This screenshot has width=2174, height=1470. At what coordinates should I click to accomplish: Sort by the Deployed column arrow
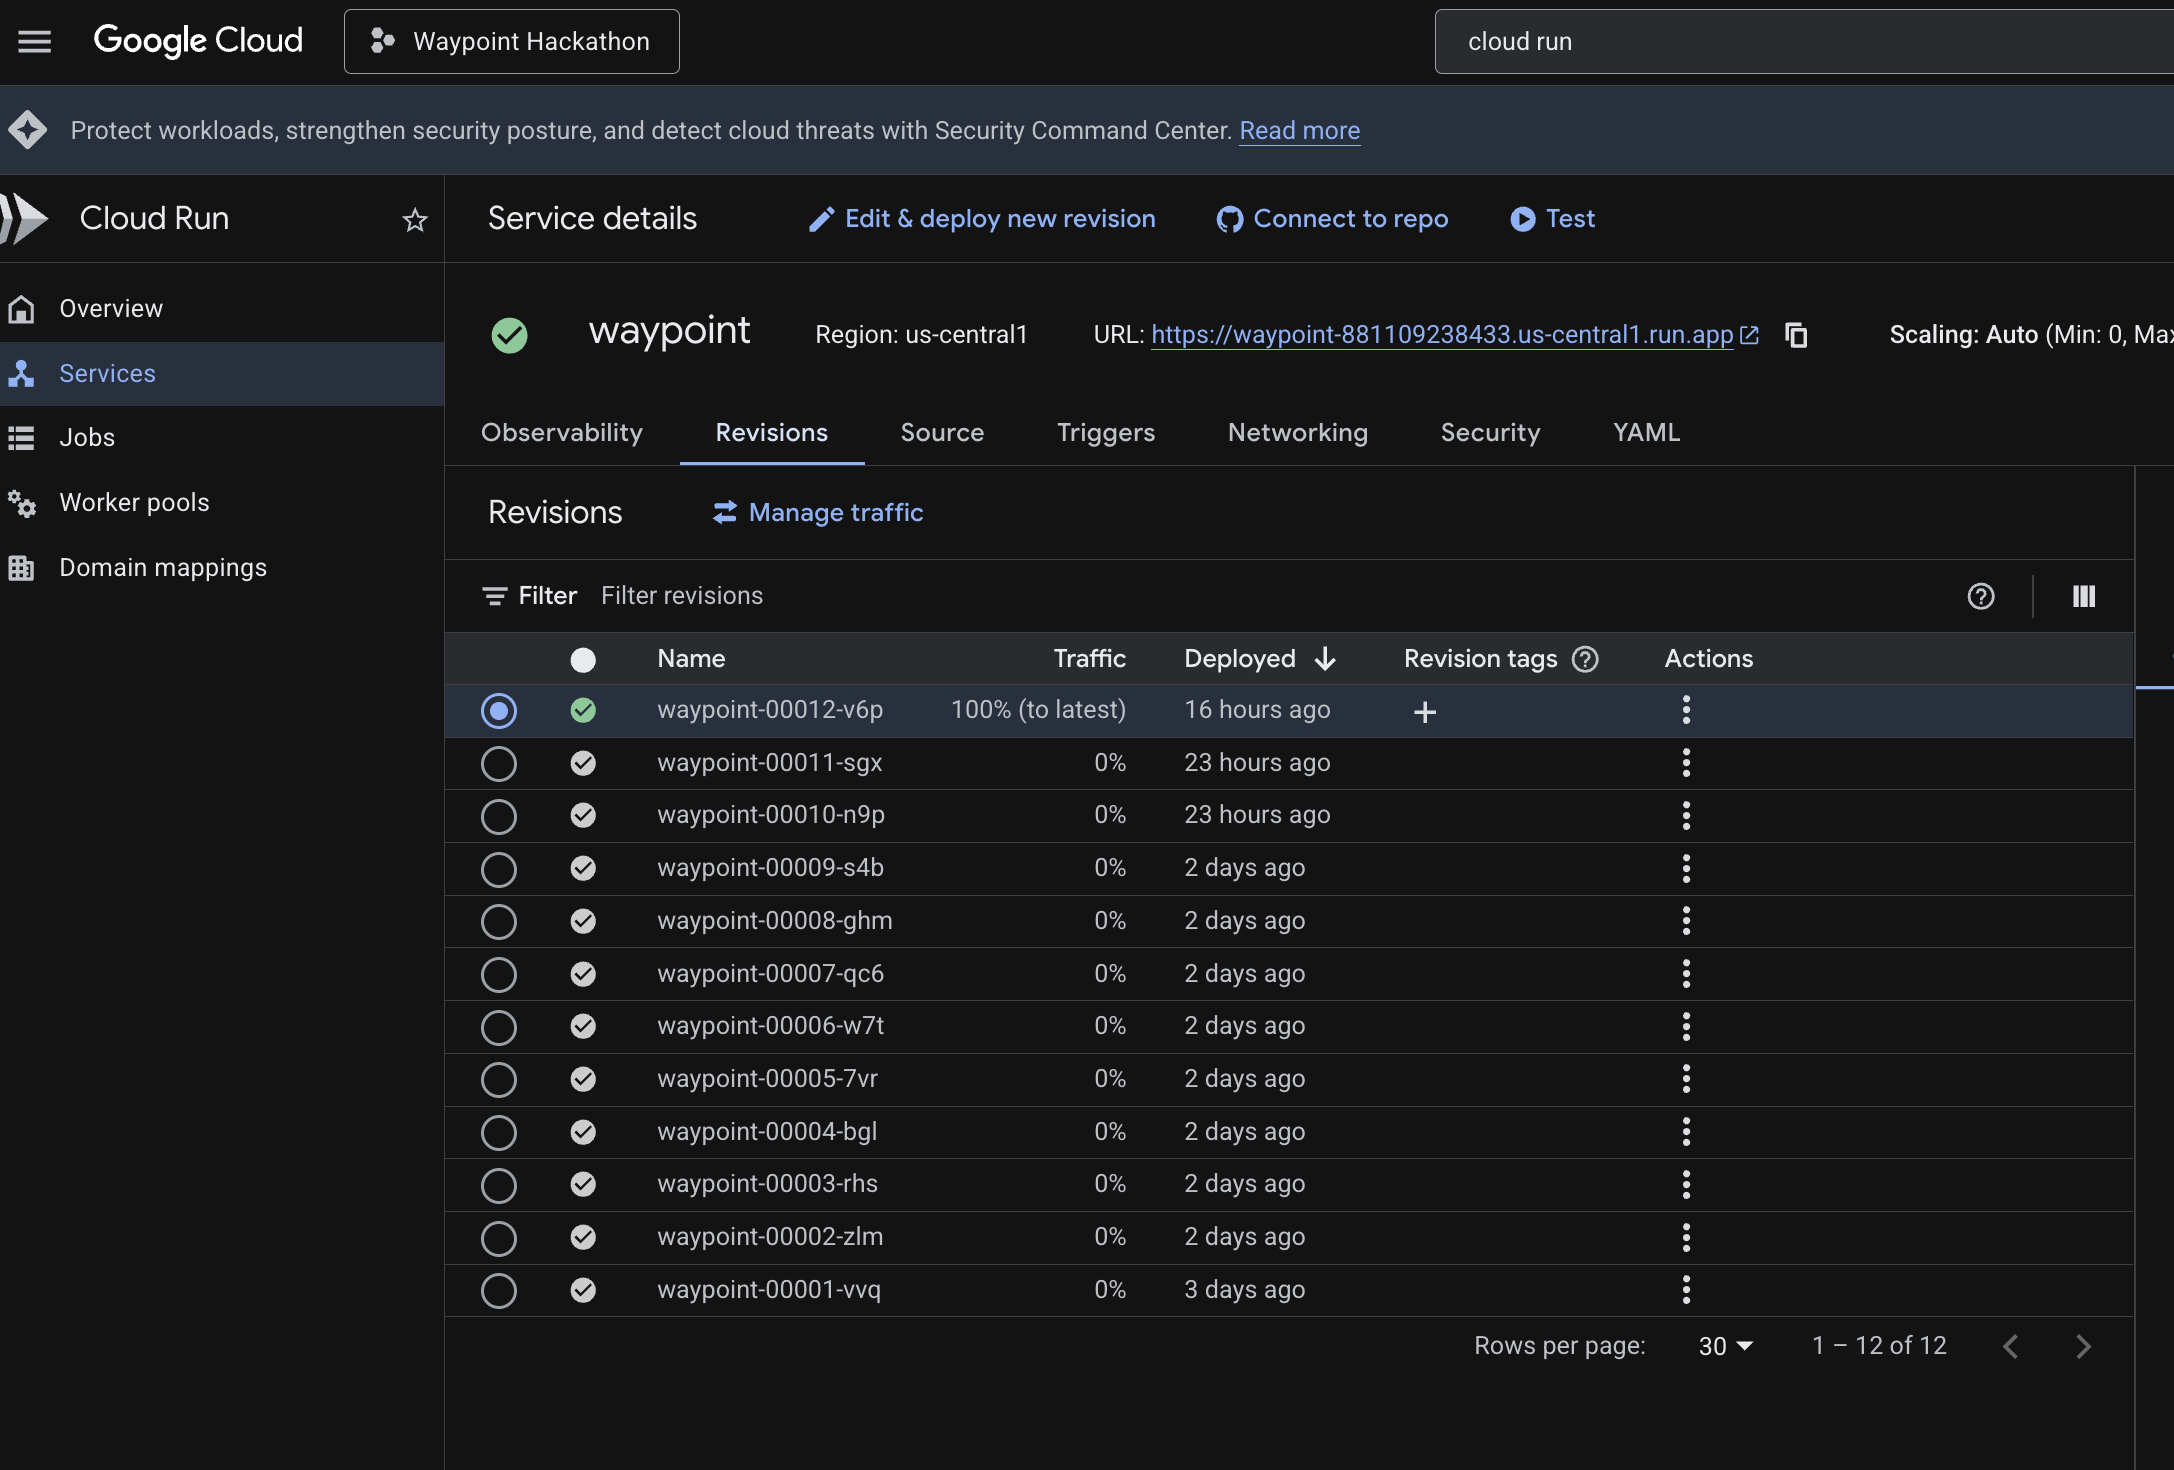(x=1325, y=659)
